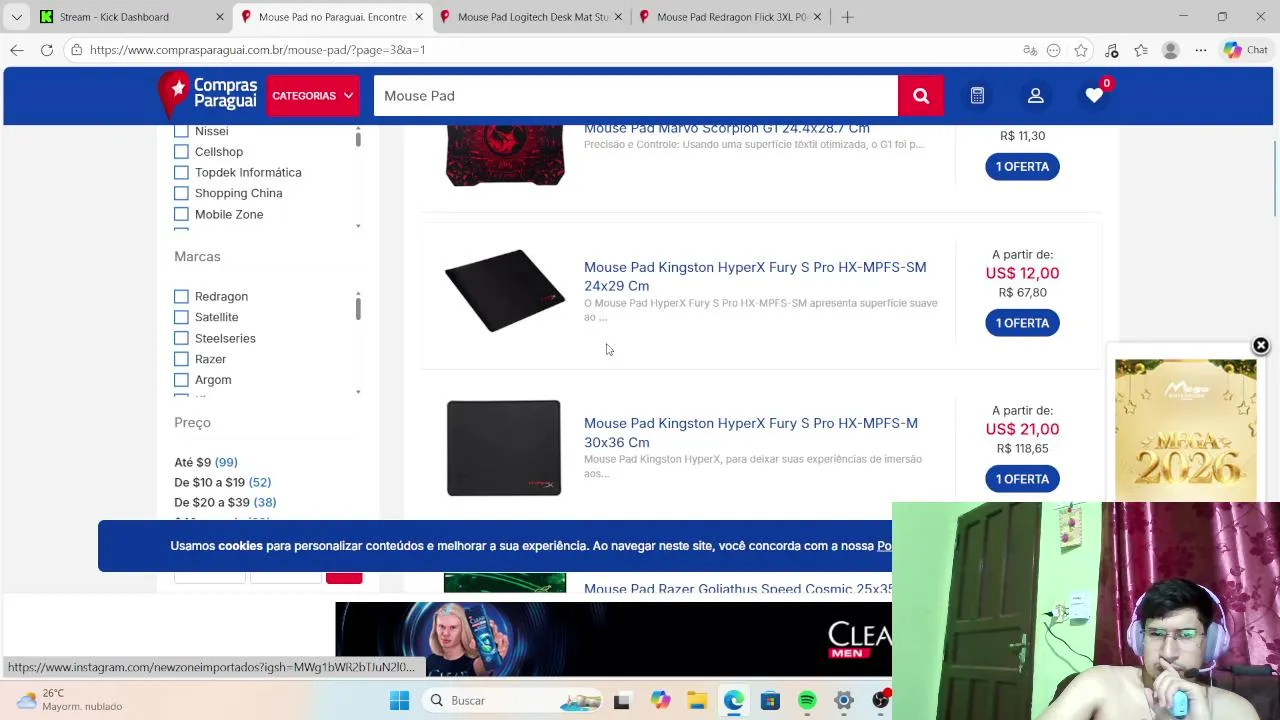This screenshot has height=720, width=1280.
Task: Open the media control music icon
Action: tap(1111, 50)
